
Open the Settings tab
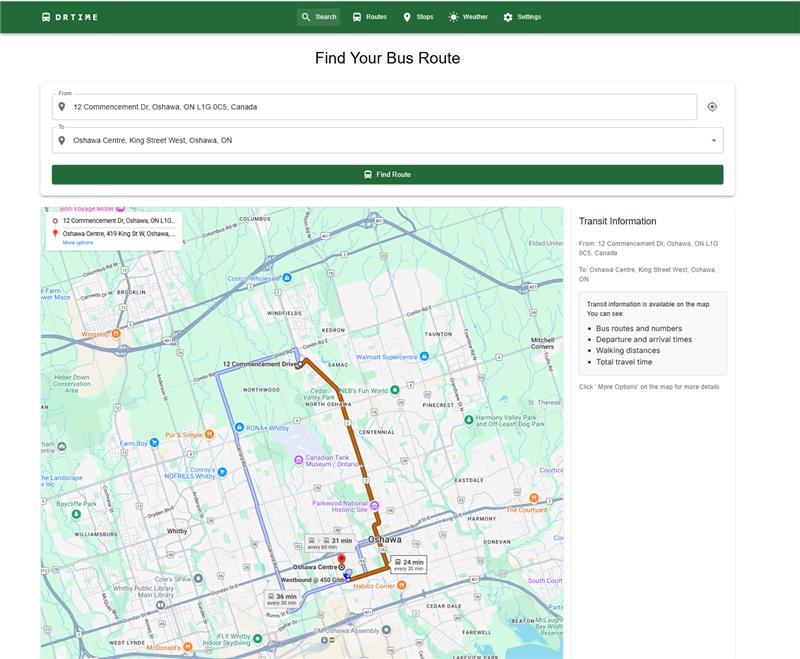[x=522, y=17]
